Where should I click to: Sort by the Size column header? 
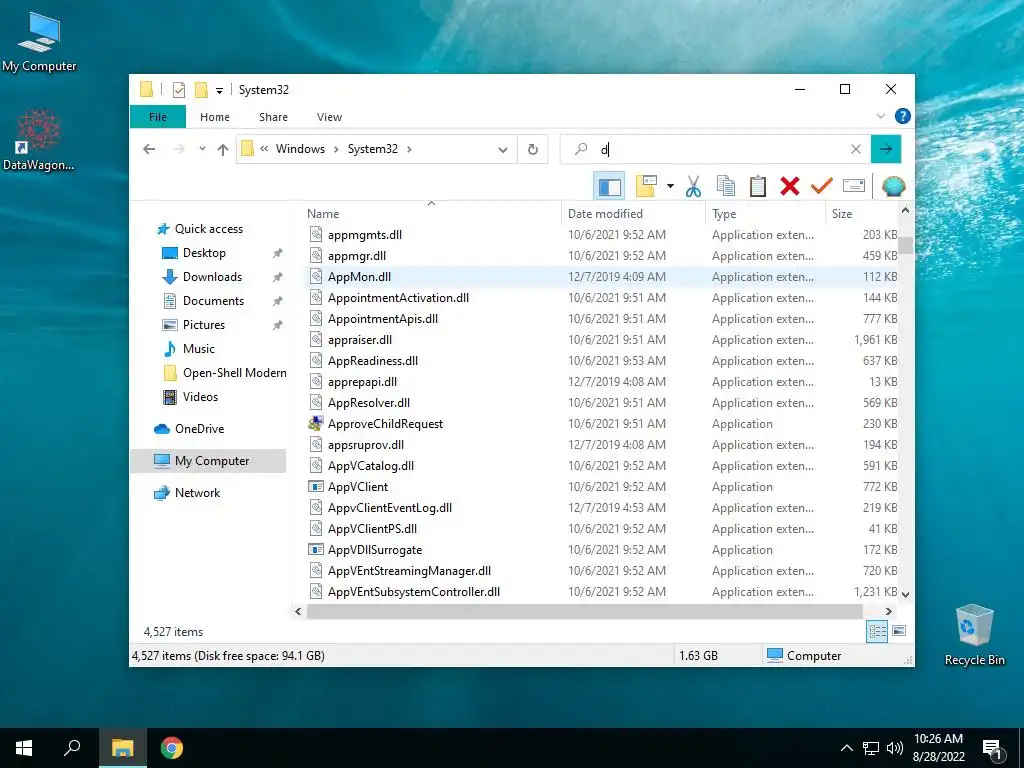point(862,214)
